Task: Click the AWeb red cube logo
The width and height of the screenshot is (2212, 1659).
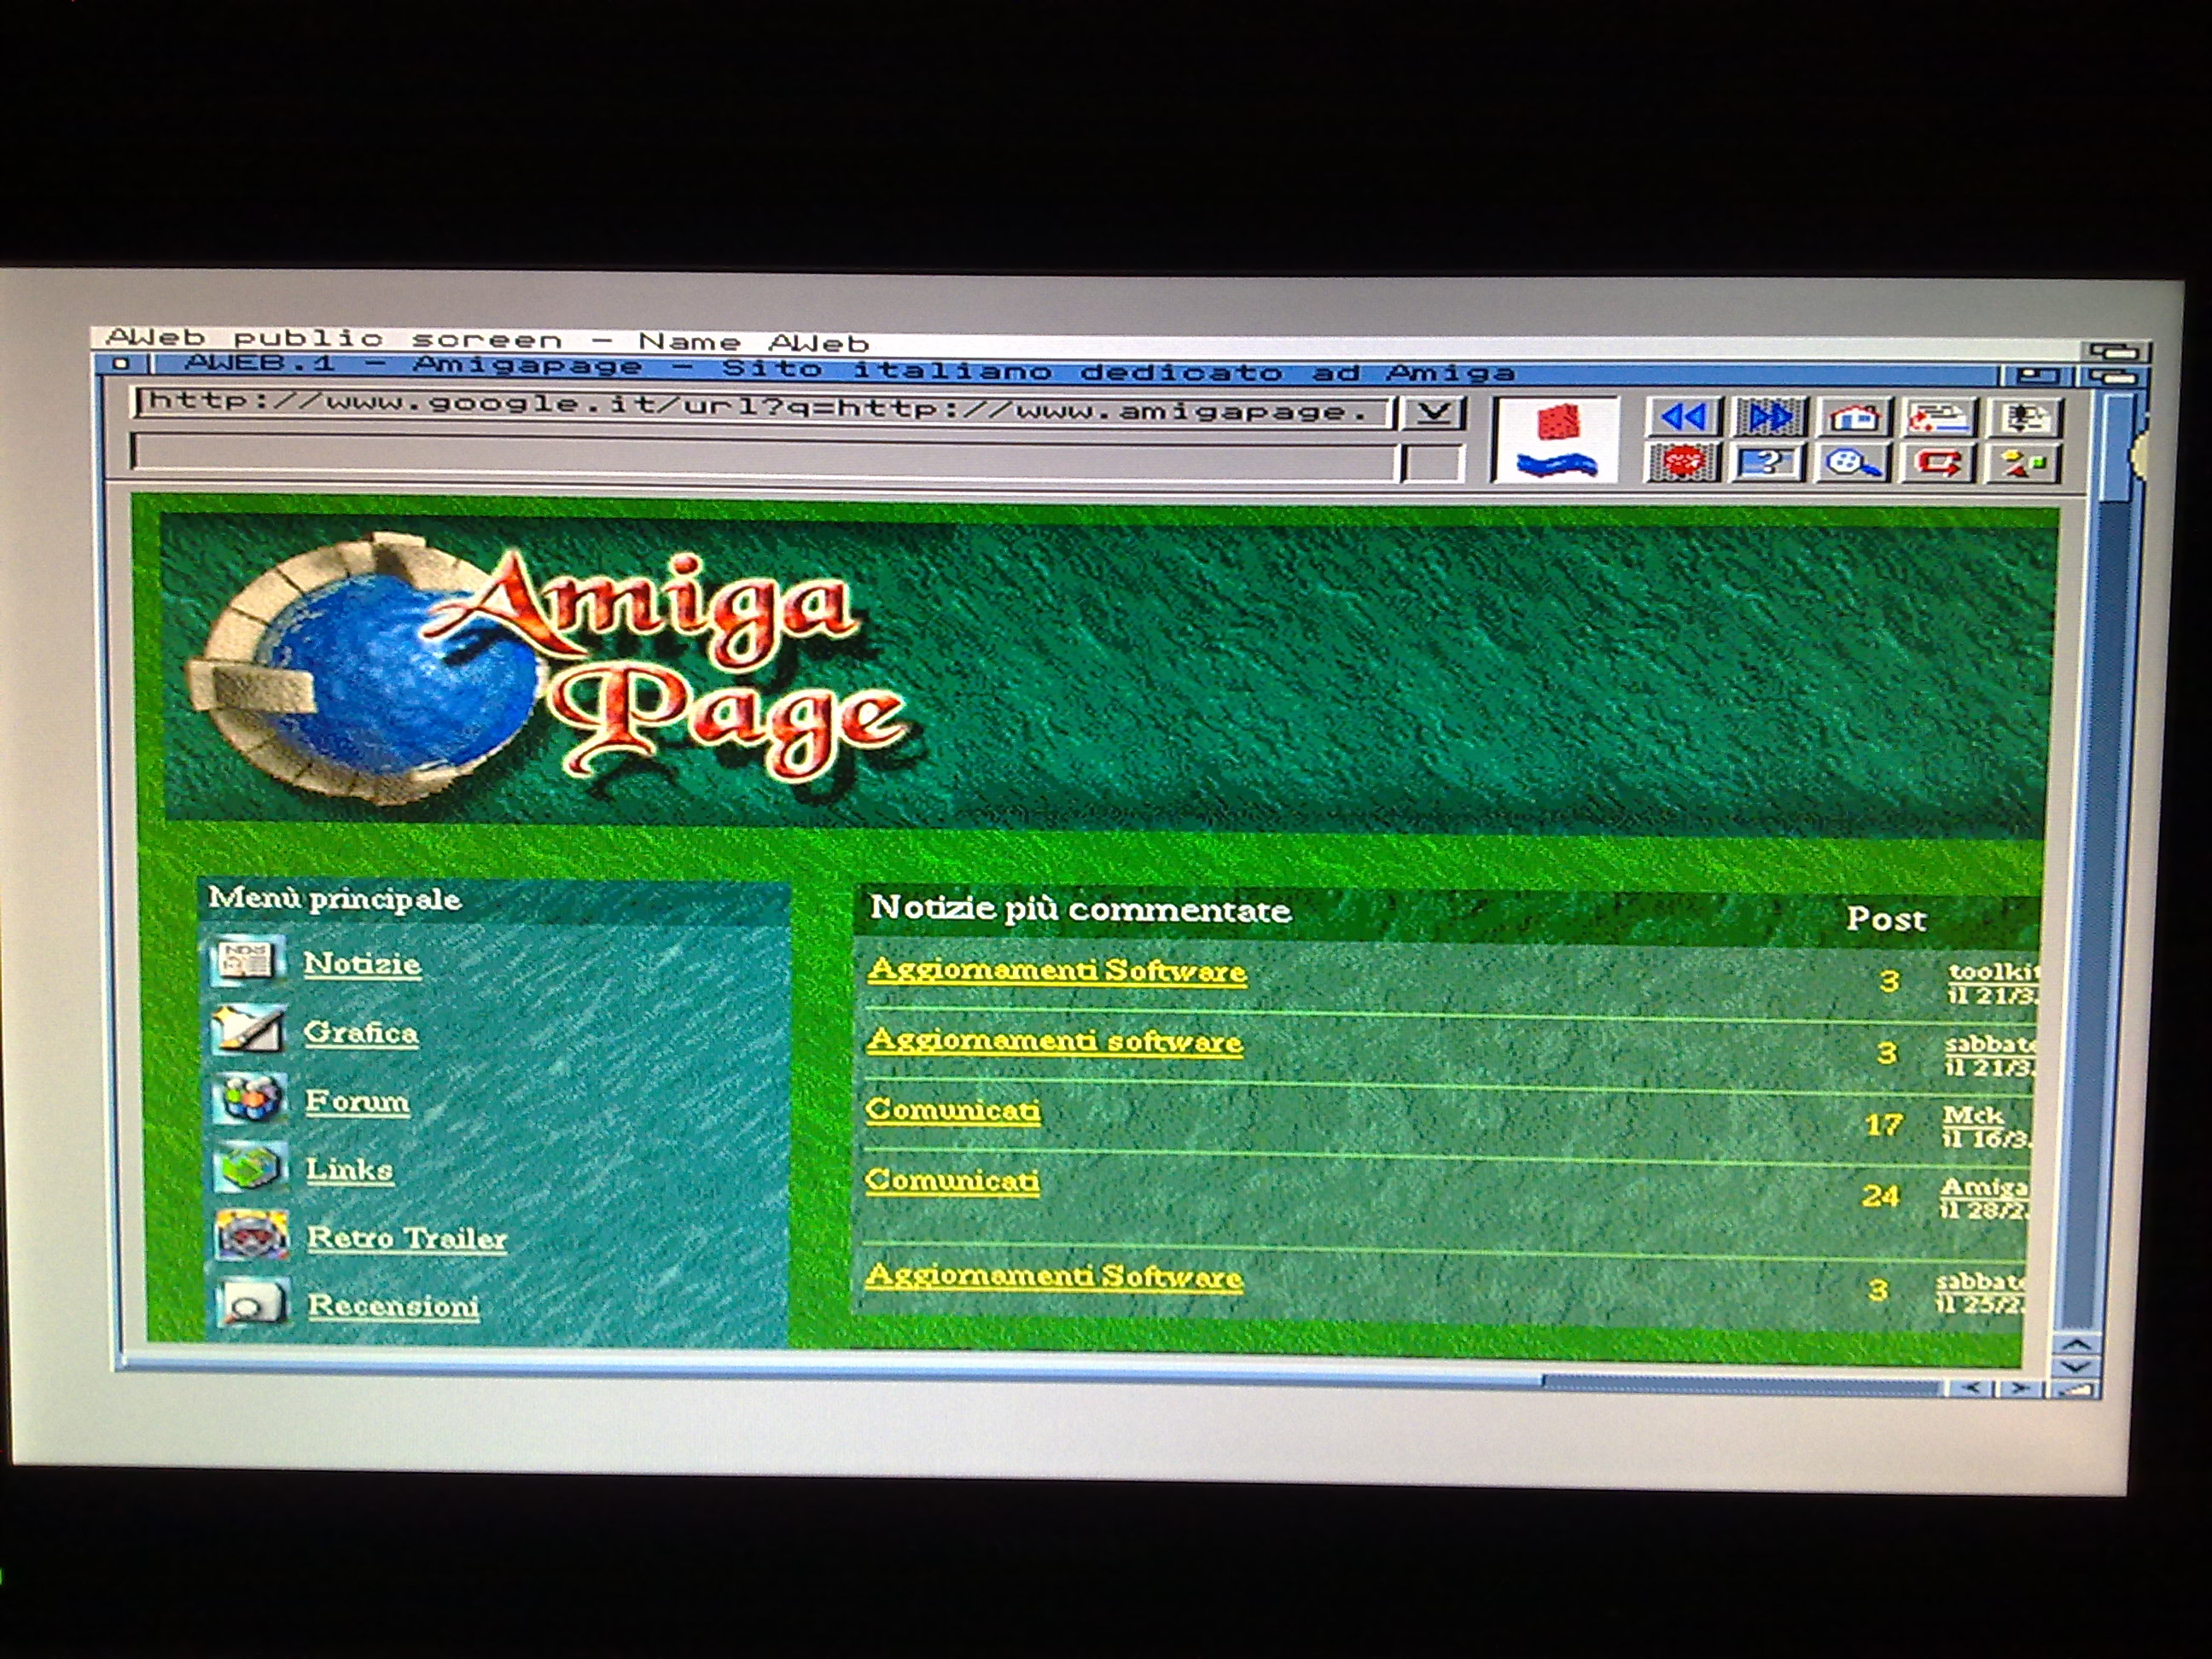Action: (1556, 440)
